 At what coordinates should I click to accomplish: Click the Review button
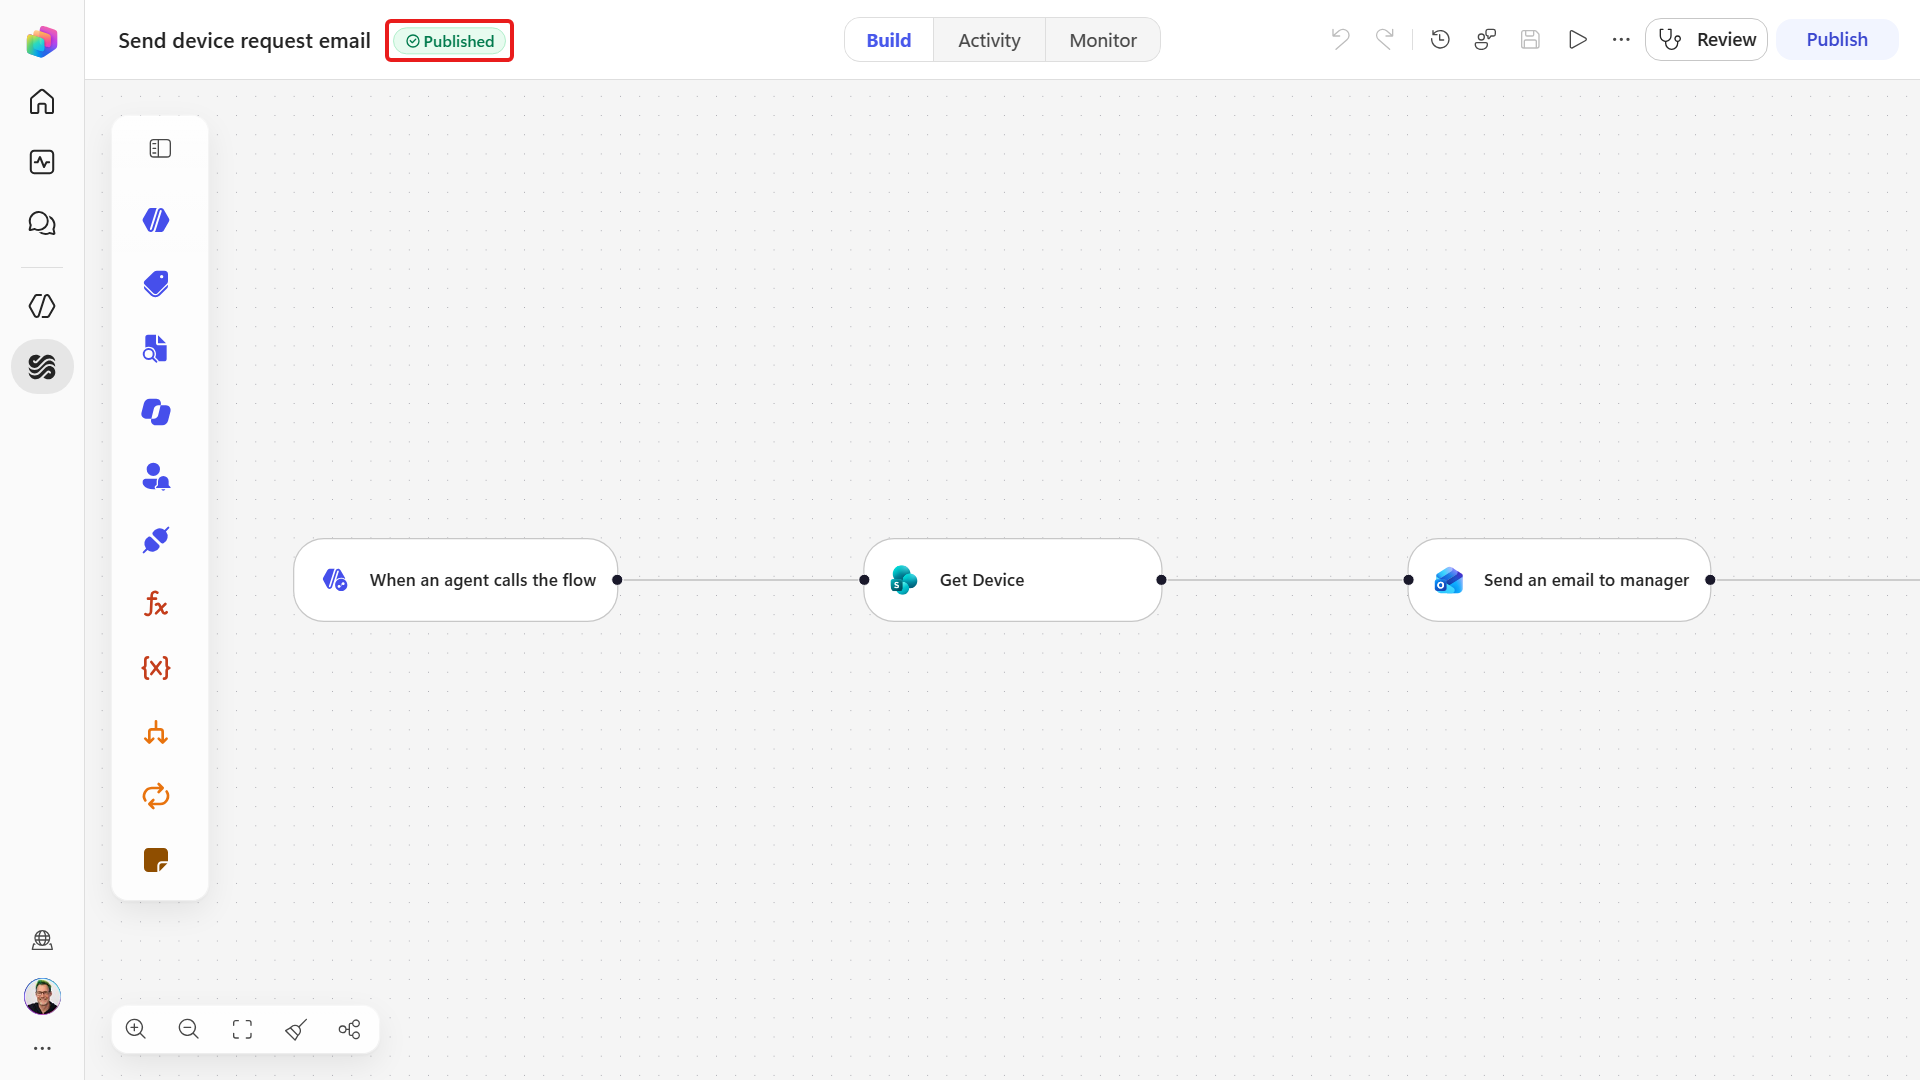click(x=1706, y=40)
